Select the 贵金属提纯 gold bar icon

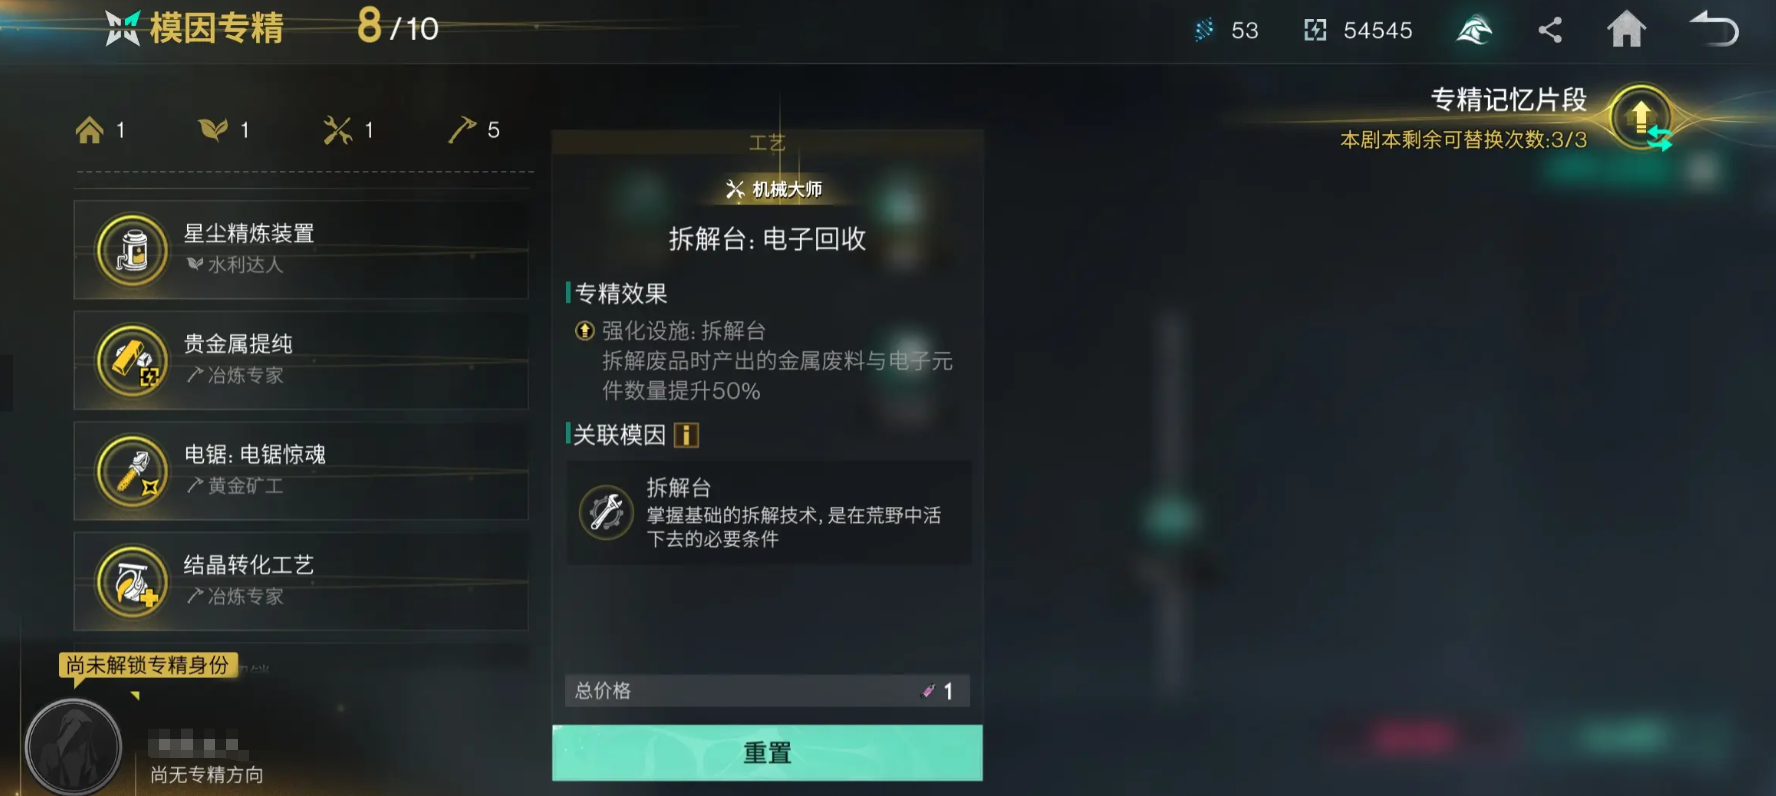(132, 360)
